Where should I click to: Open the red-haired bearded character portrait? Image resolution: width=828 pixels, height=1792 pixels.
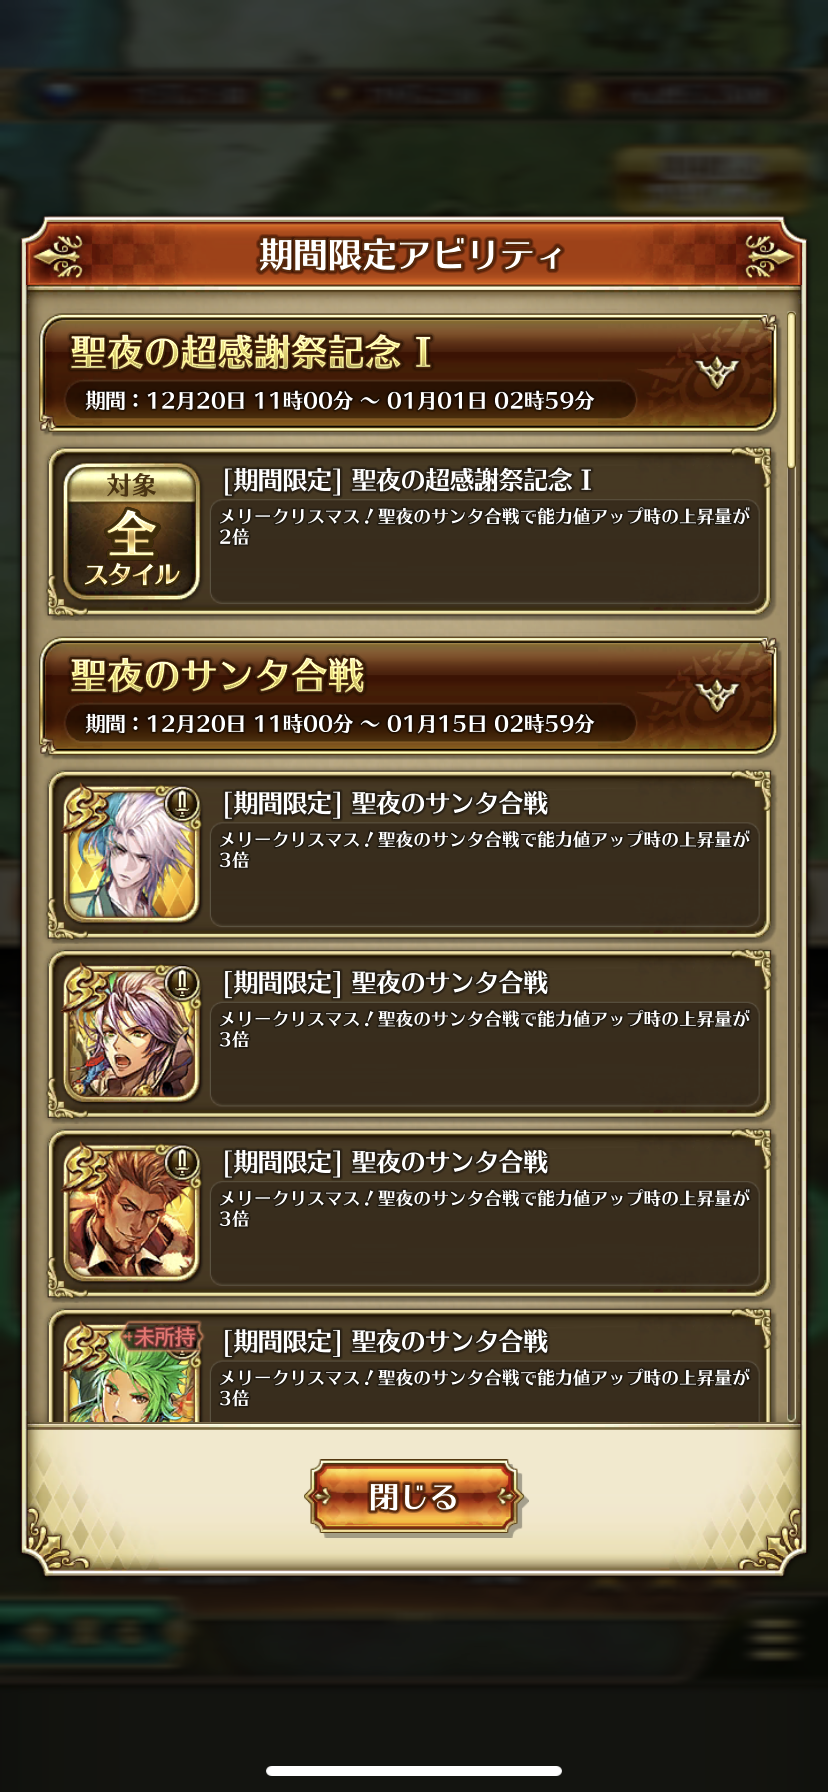click(132, 1213)
